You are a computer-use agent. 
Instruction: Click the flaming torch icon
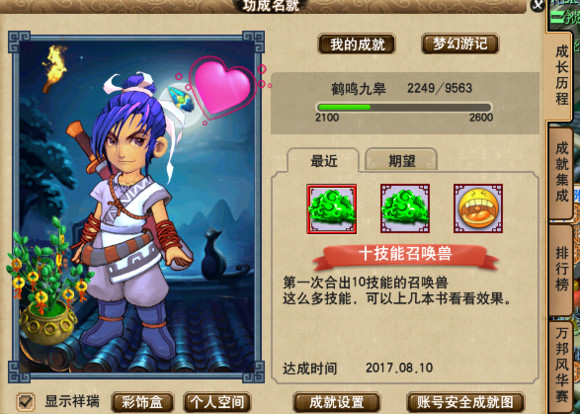(54, 68)
